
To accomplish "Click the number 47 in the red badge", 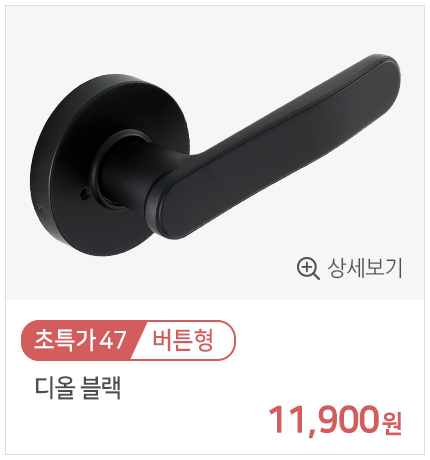I will coord(113,340).
